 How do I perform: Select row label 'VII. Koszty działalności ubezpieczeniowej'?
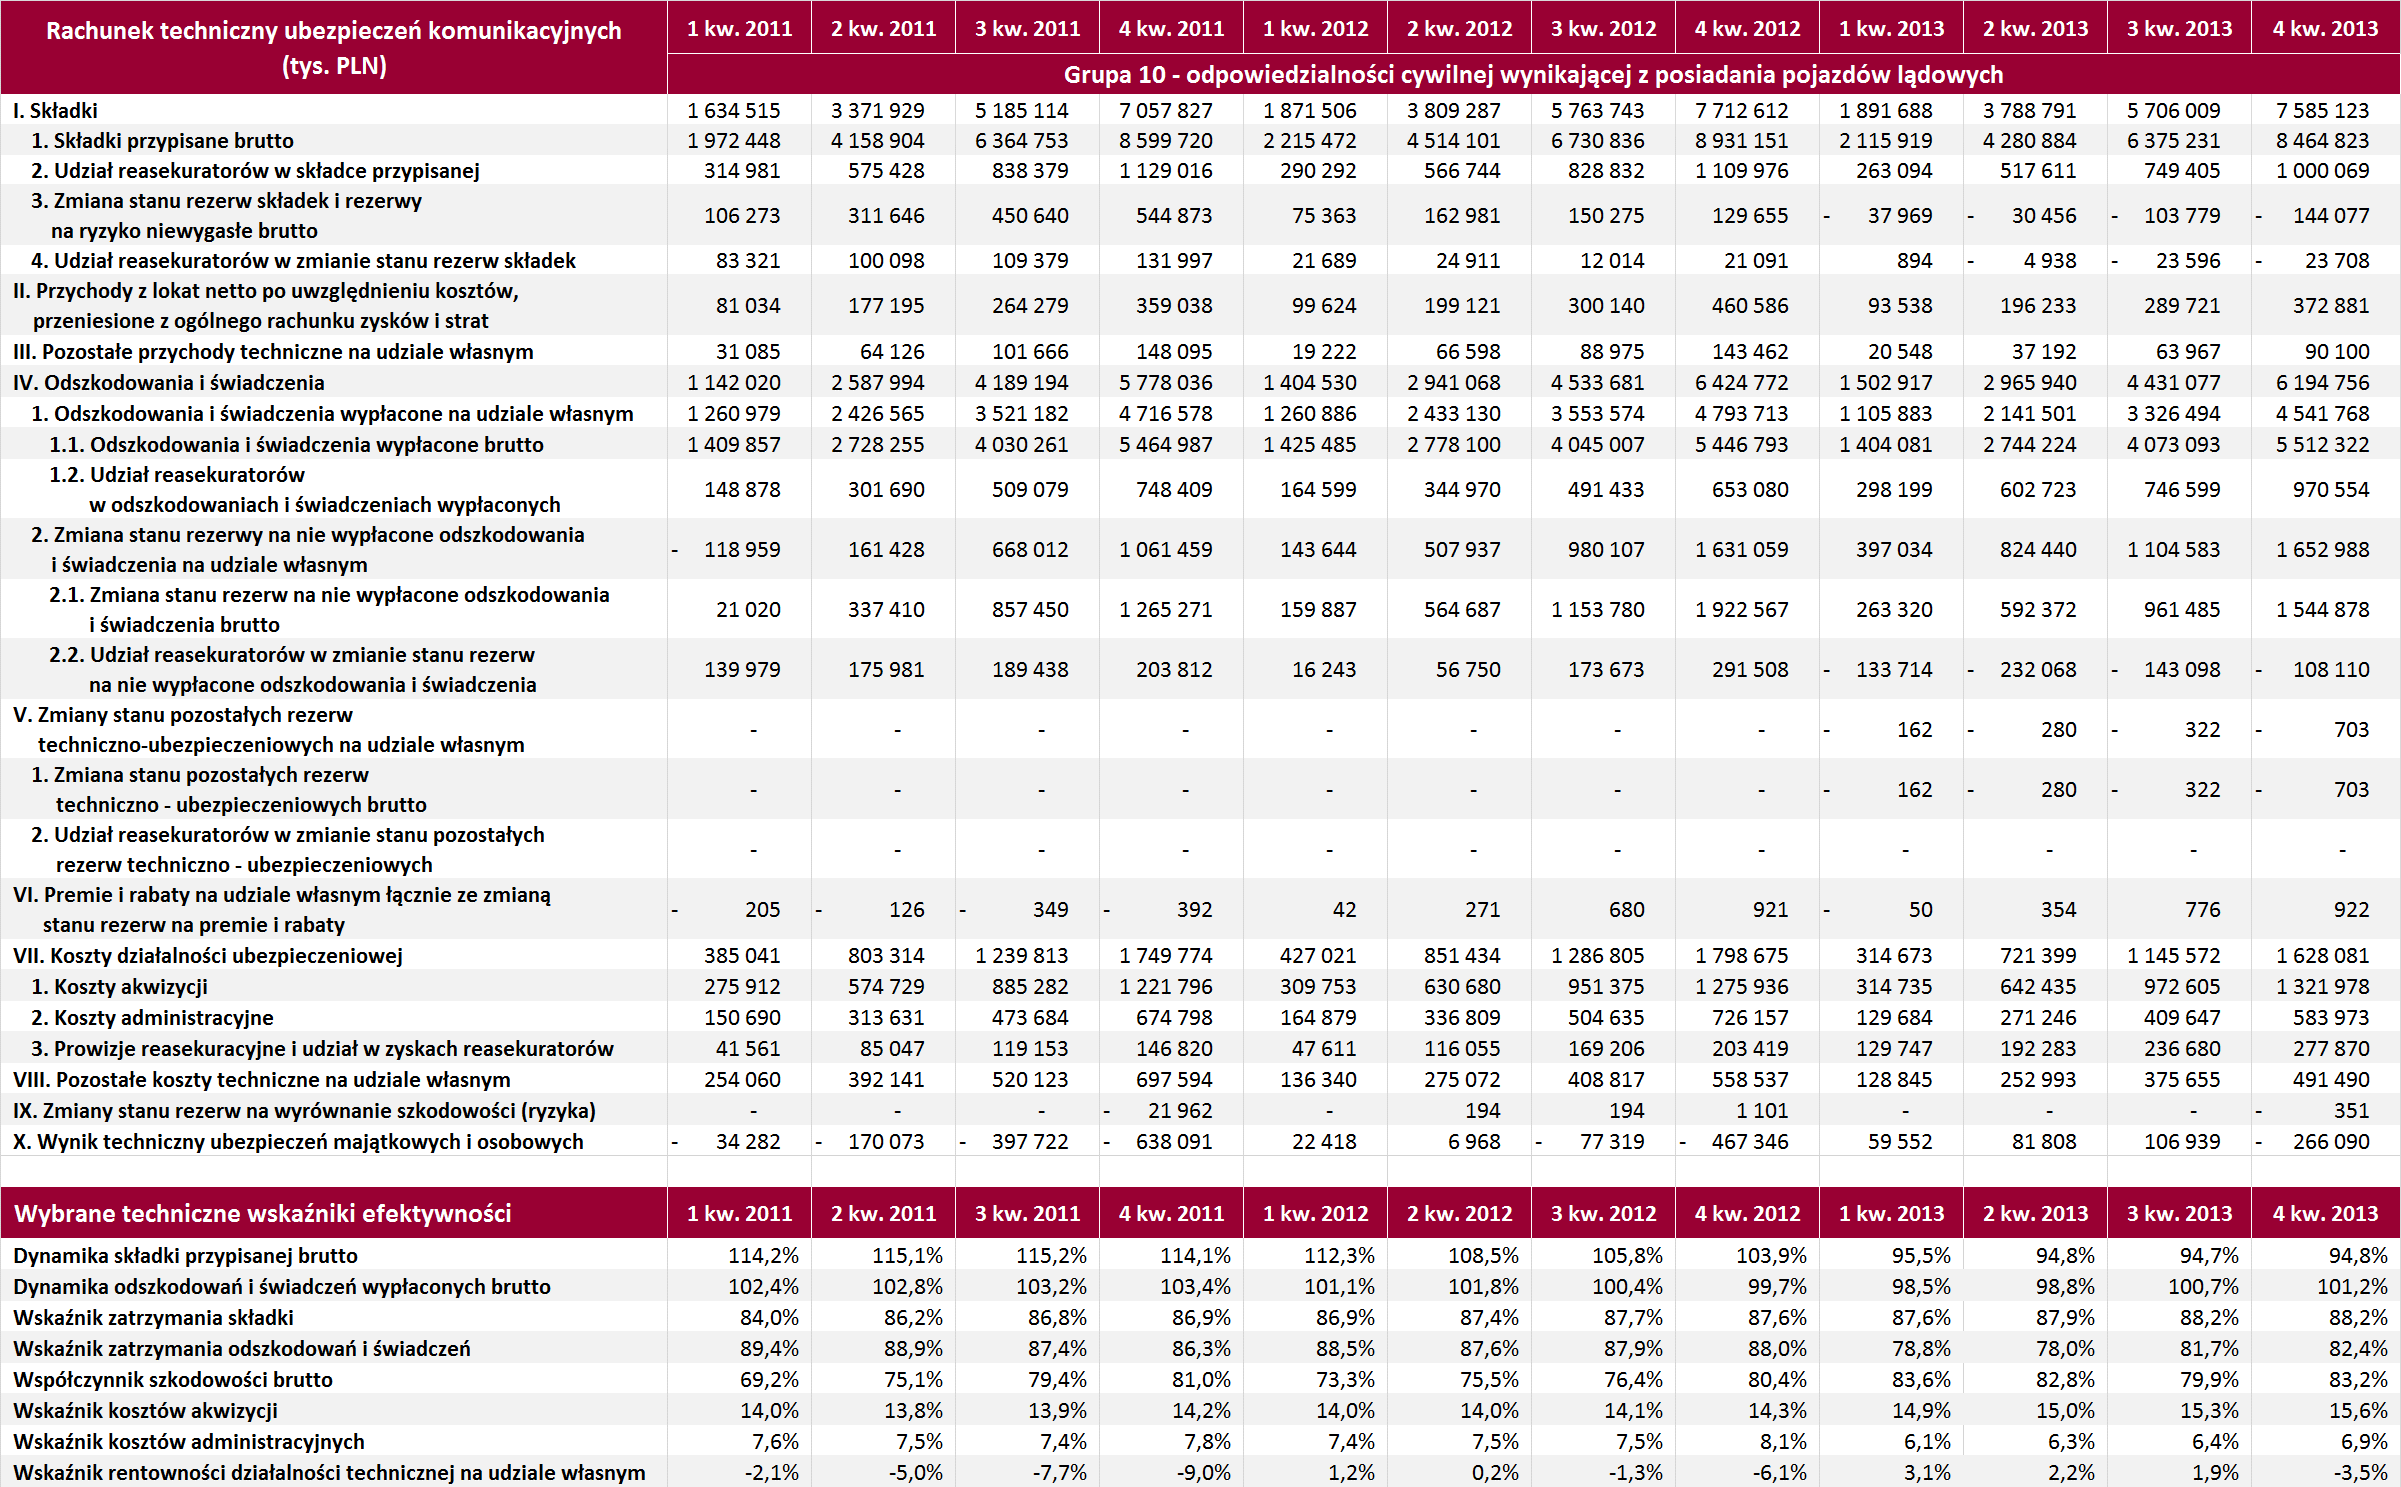[207, 956]
